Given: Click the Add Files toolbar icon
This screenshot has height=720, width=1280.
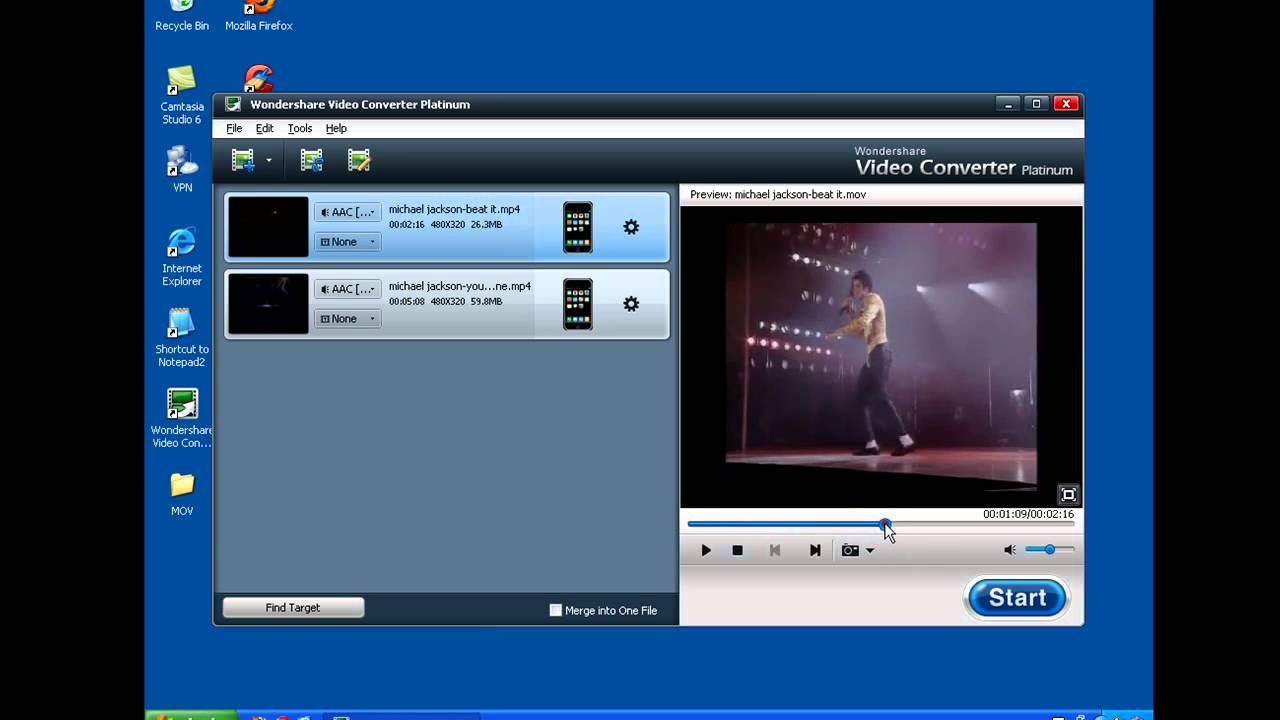Looking at the screenshot, I should tap(243, 160).
